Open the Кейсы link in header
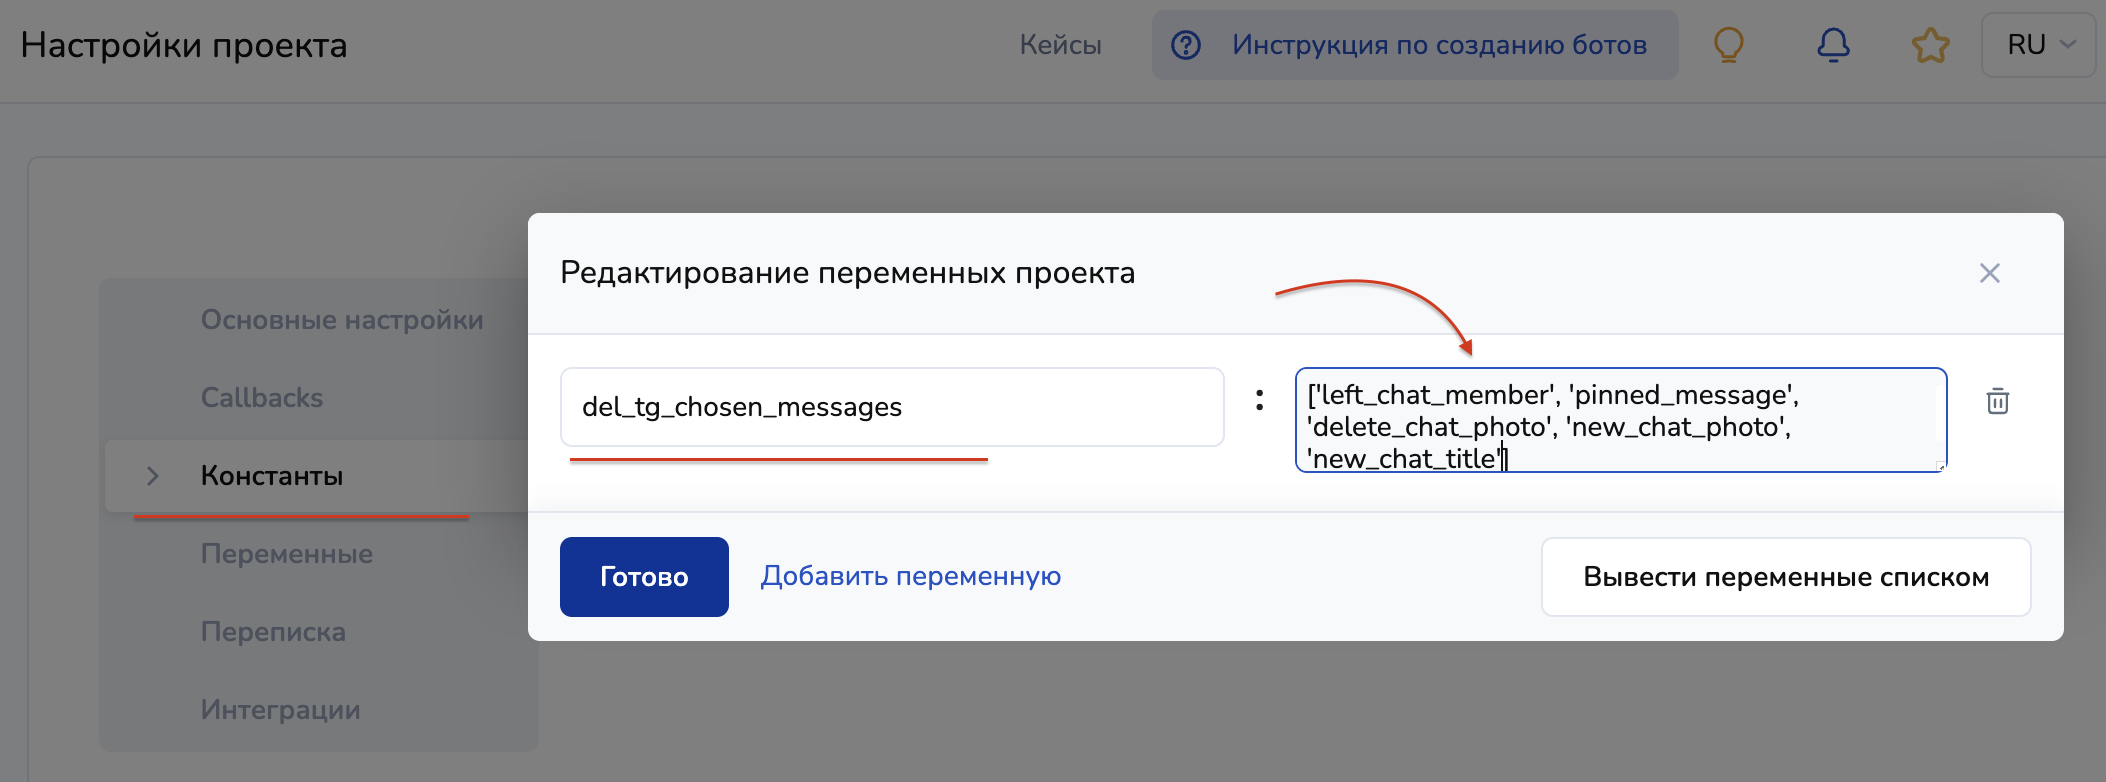 [x=1060, y=45]
